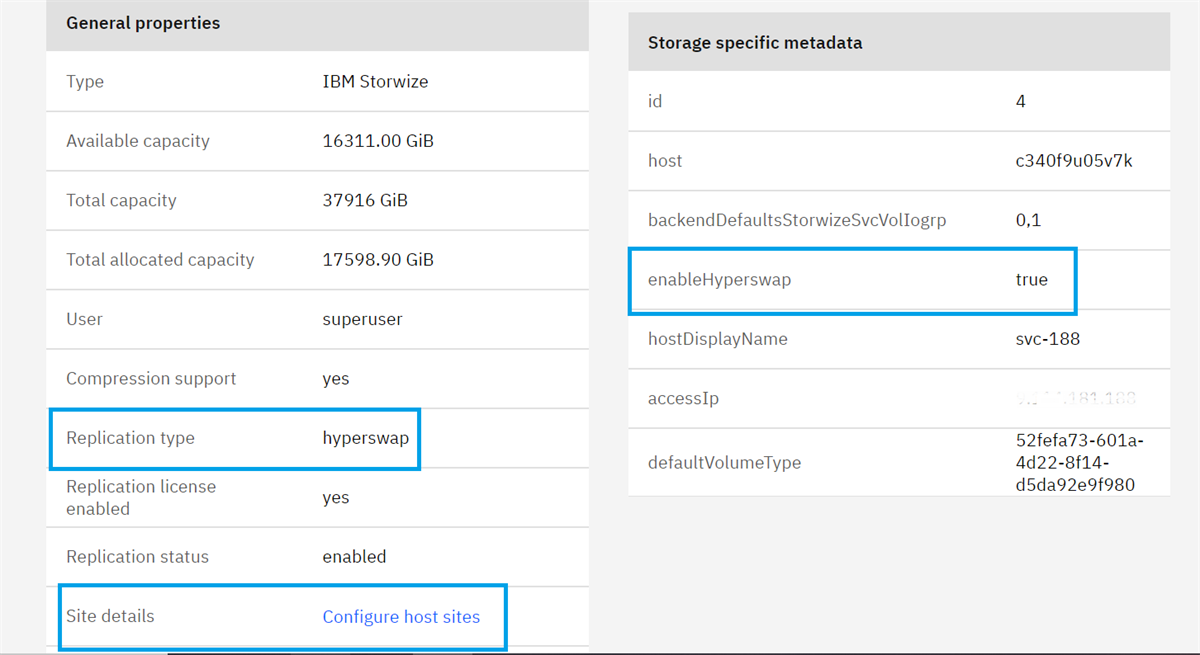This screenshot has width=1200, height=655.
Task: Select the Type value IBM Storwize
Action: (x=375, y=81)
